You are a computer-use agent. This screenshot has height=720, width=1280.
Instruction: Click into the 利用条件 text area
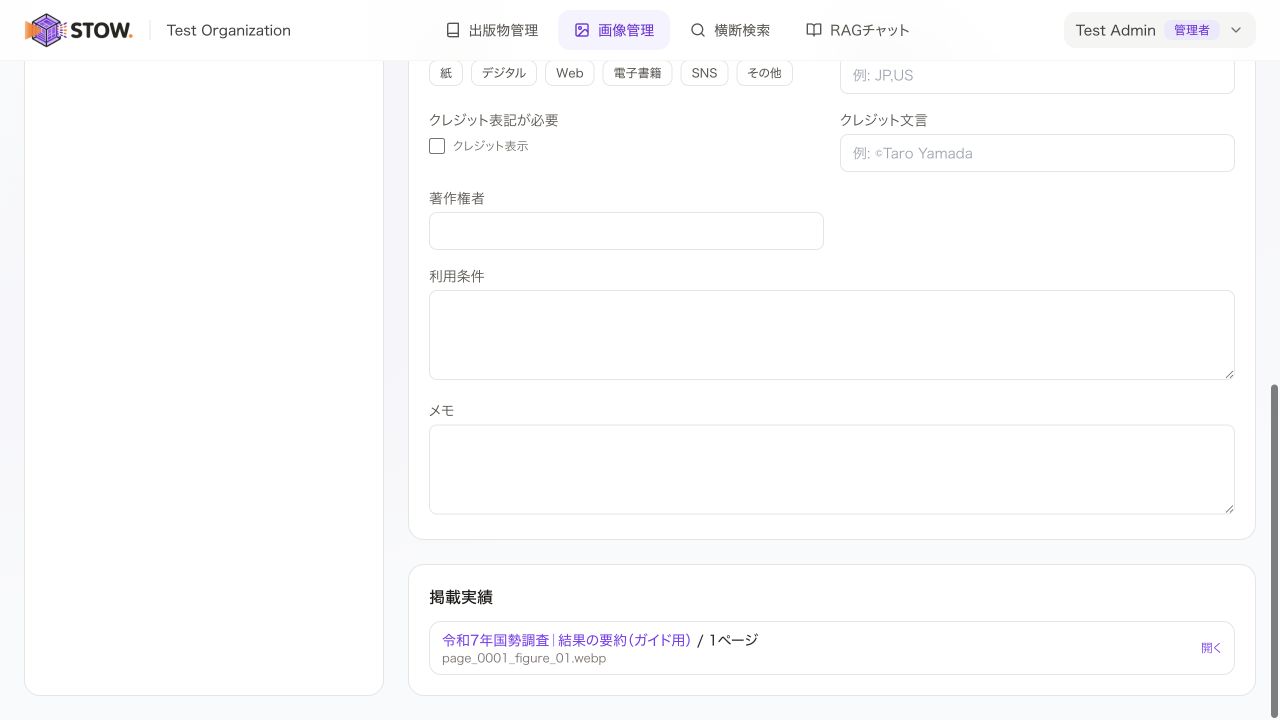click(x=832, y=335)
